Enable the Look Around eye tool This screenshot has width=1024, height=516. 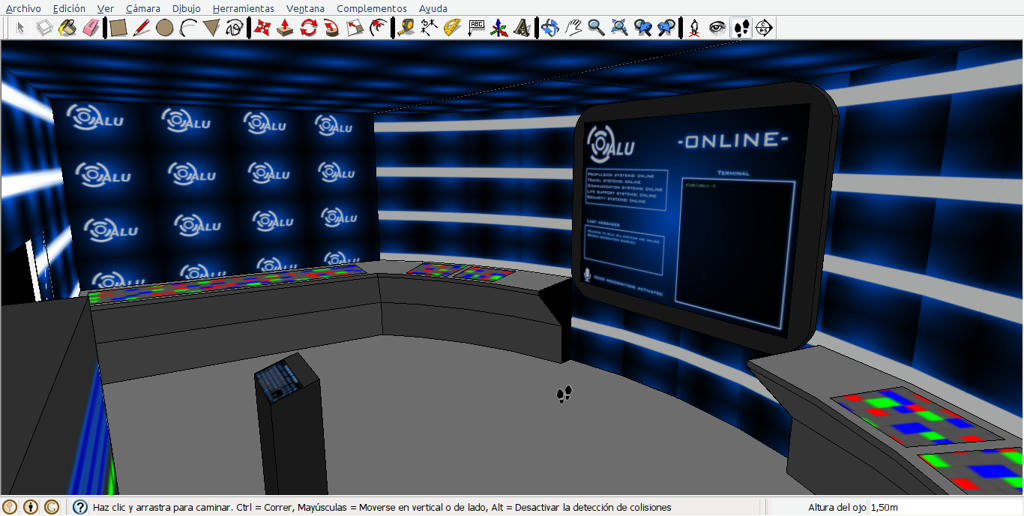coord(718,27)
